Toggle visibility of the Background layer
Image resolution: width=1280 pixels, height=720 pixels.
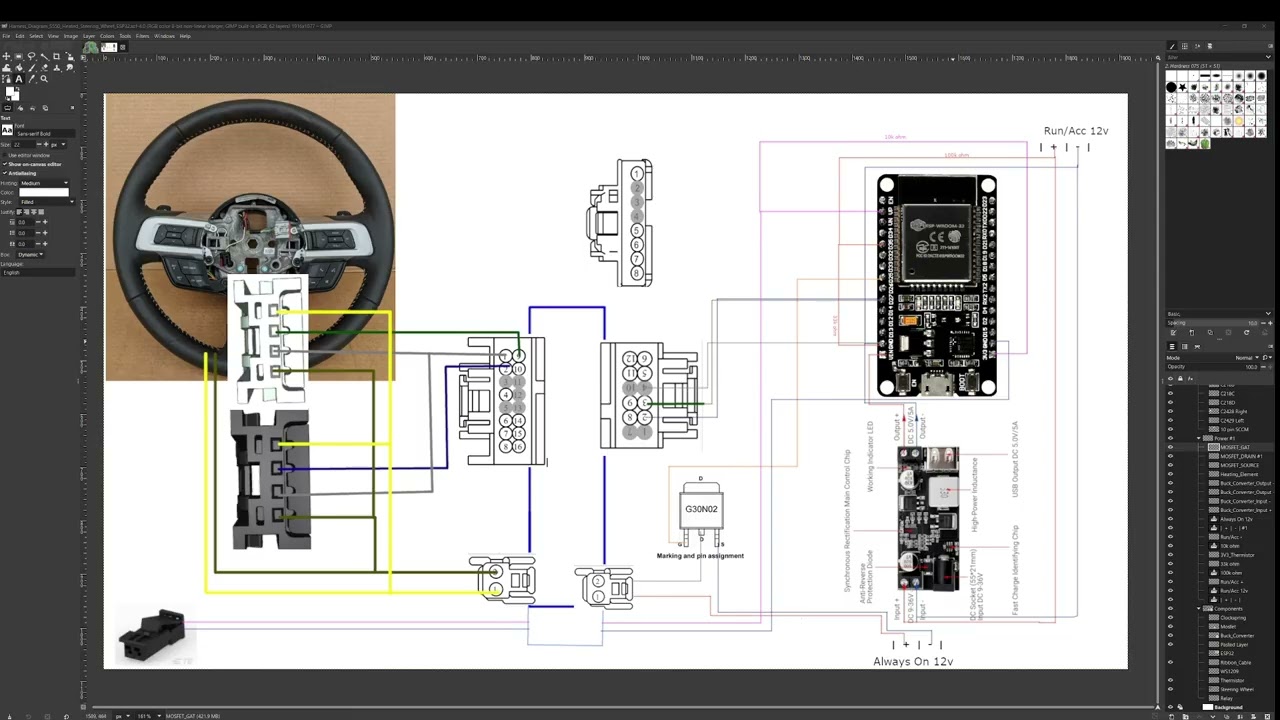(x=1171, y=707)
